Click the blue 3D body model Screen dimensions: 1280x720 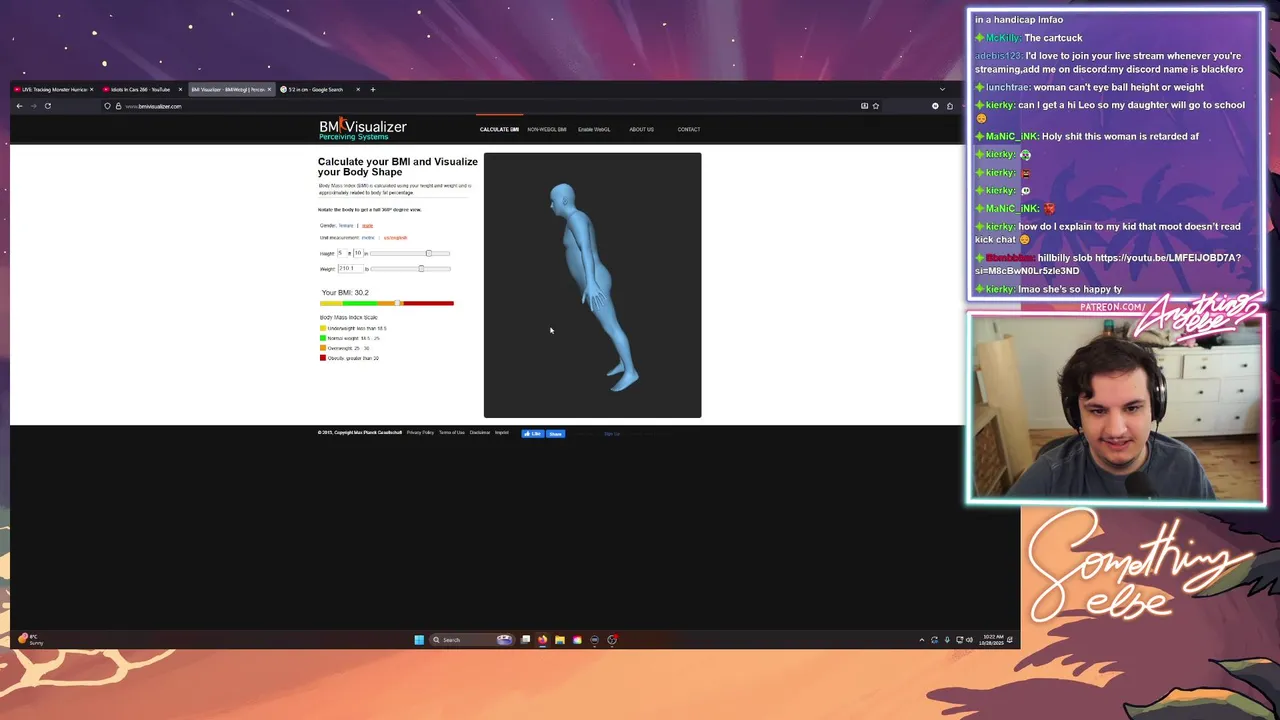pyautogui.click(x=589, y=285)
